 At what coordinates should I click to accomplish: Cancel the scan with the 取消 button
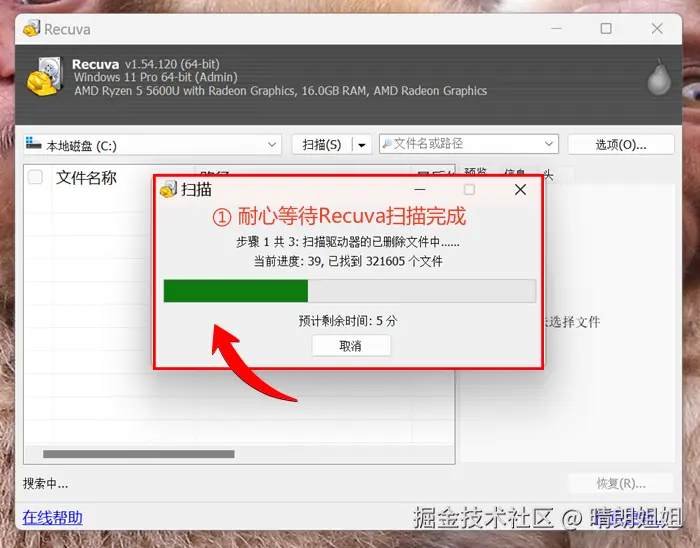(351, 346)
